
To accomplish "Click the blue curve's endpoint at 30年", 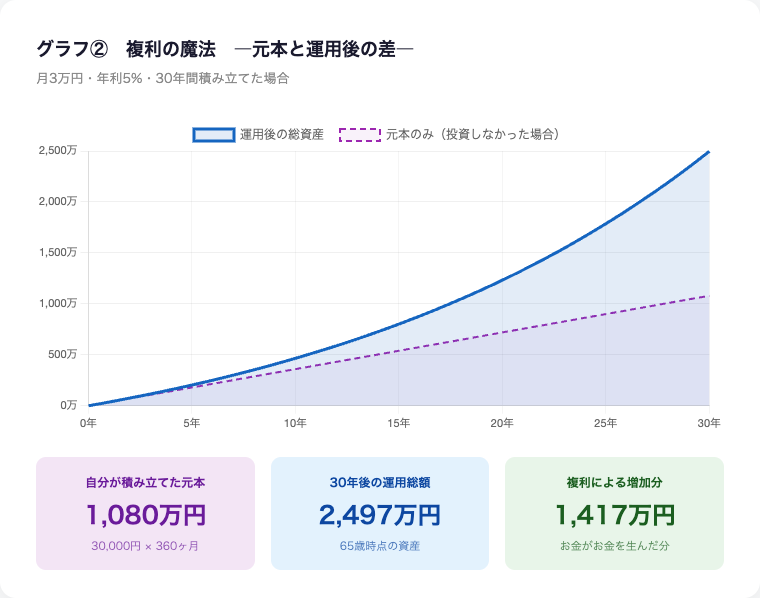I will pyautogui.click(x=708, y=152).
